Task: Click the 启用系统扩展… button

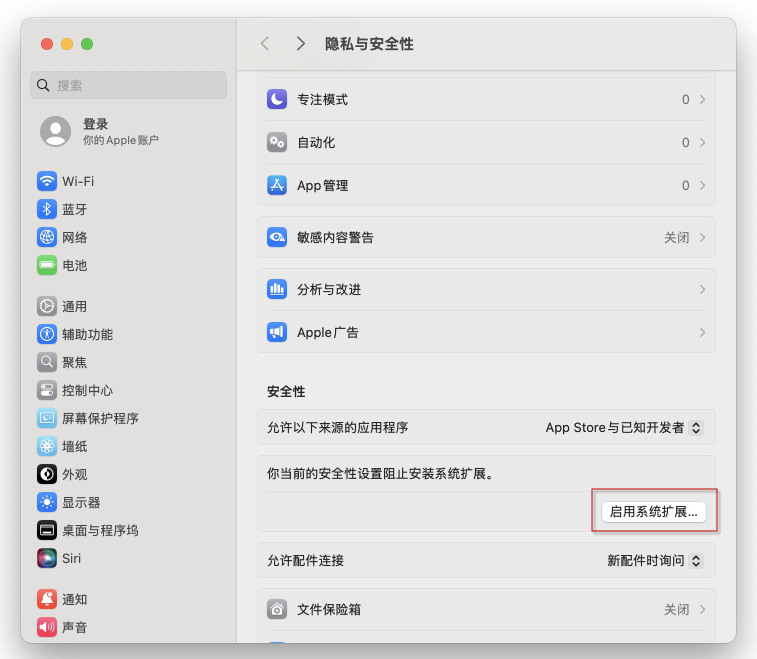Action: click(654, 512)
